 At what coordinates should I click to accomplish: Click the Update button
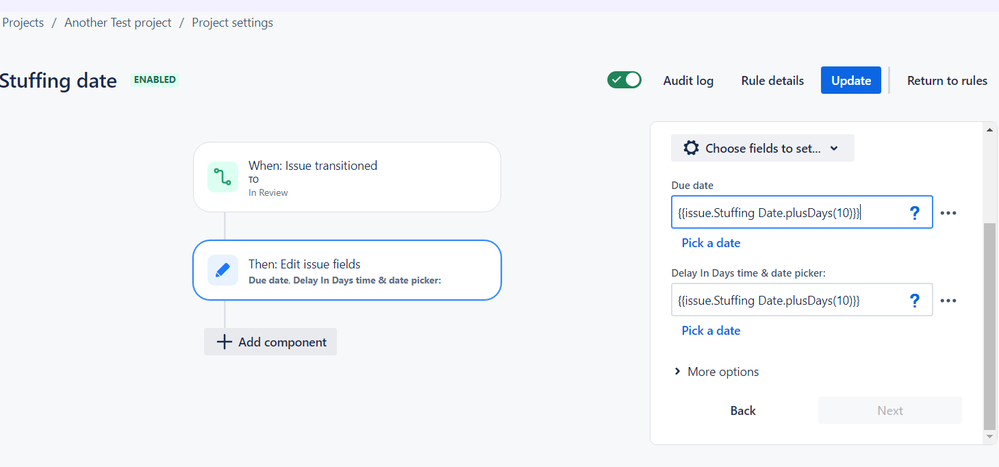pos(851,81)
